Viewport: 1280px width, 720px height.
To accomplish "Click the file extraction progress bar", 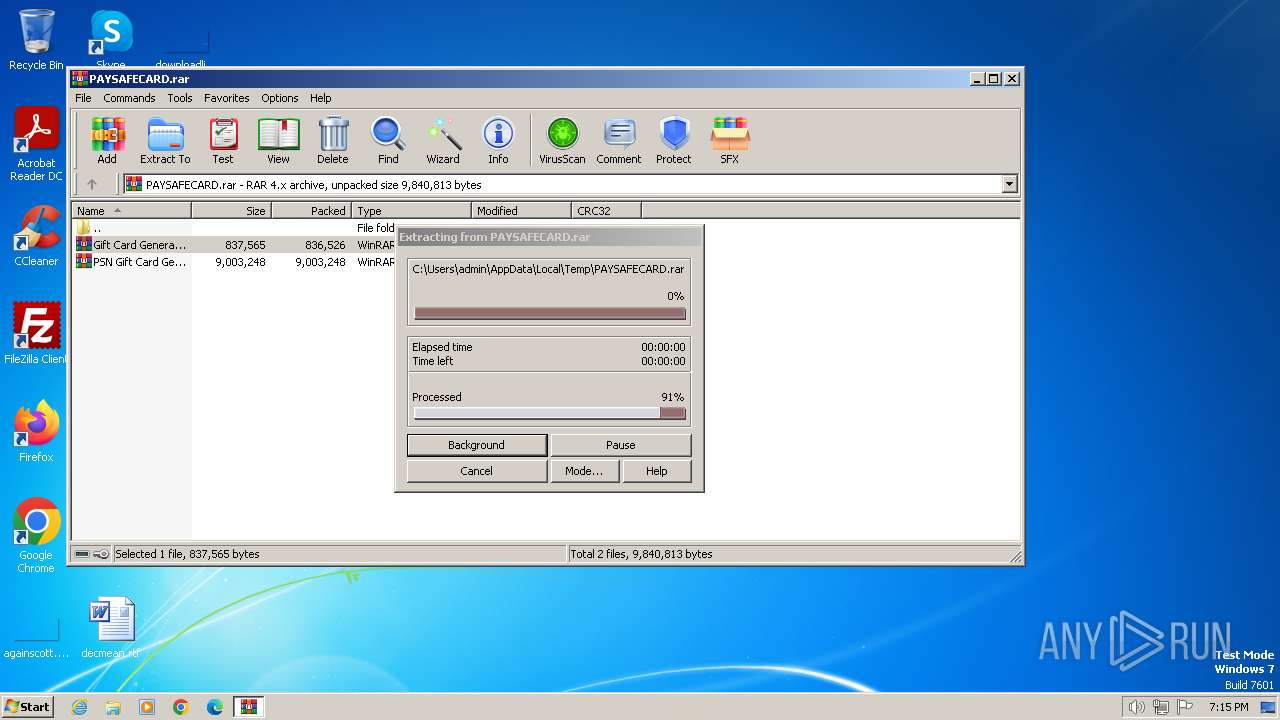I will tap(550, 313).
